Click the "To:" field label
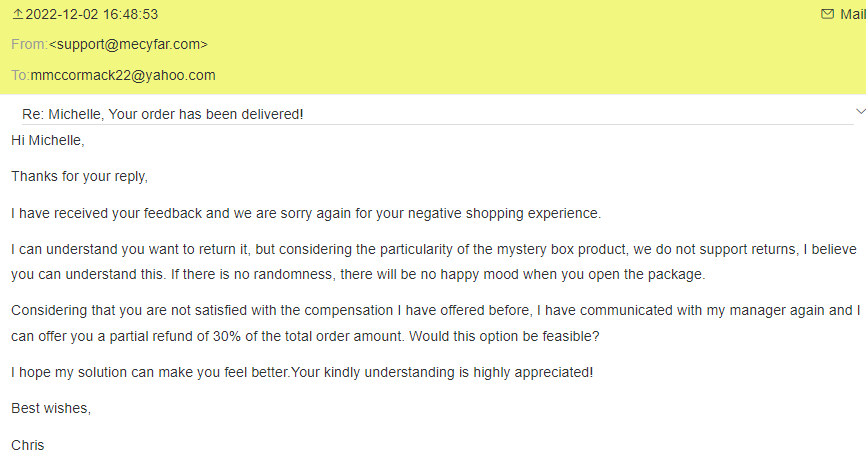 tap(20, 75)
